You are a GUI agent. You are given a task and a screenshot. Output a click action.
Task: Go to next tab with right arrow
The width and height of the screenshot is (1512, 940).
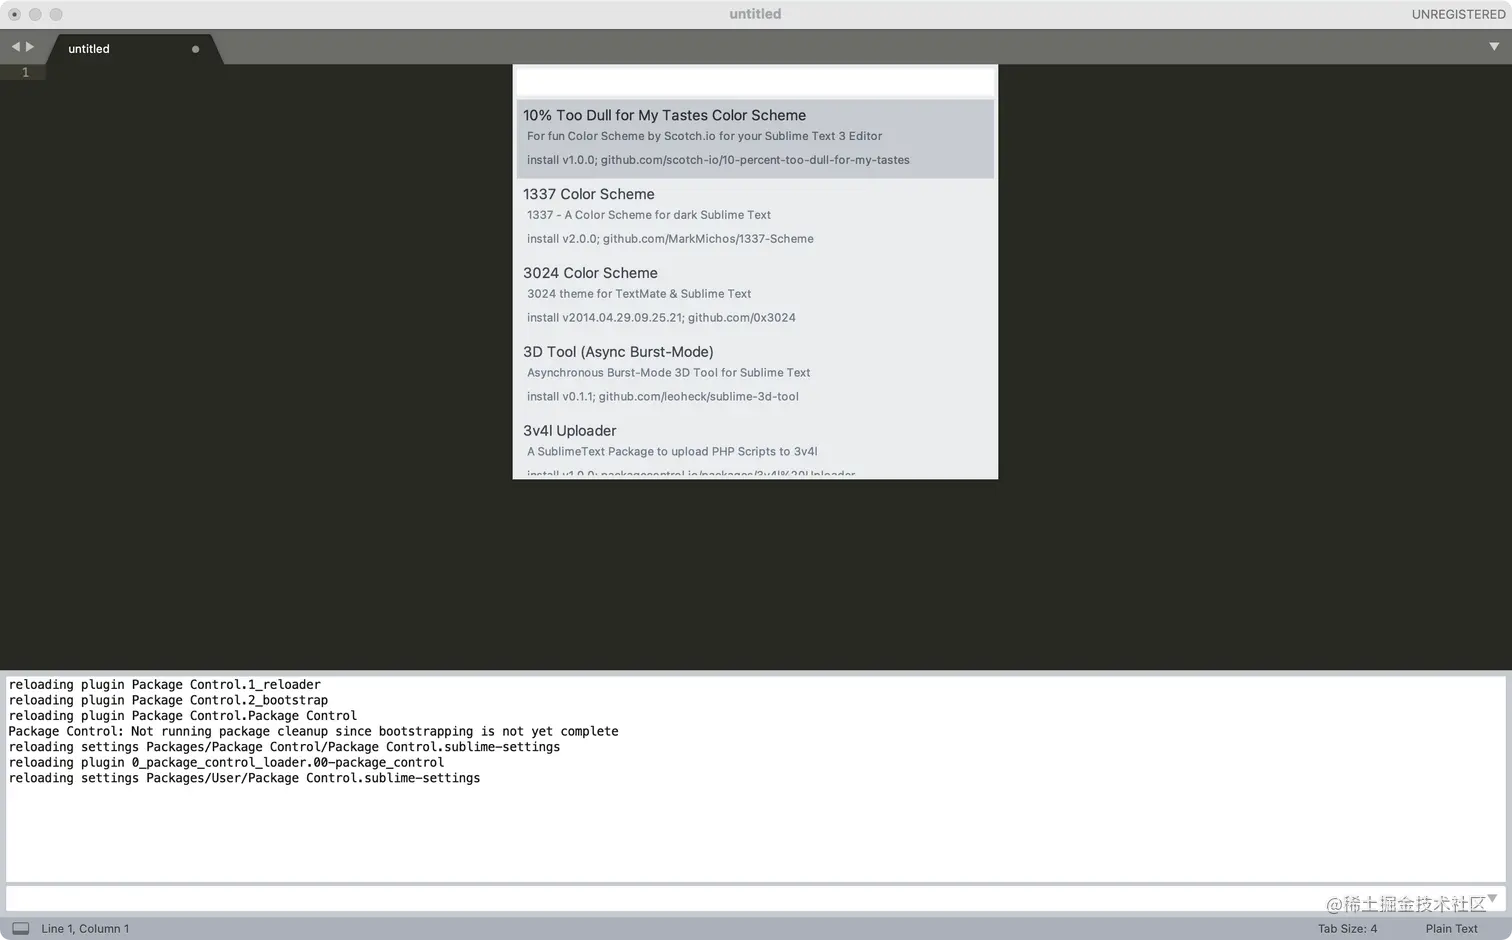tap(30, 47)
